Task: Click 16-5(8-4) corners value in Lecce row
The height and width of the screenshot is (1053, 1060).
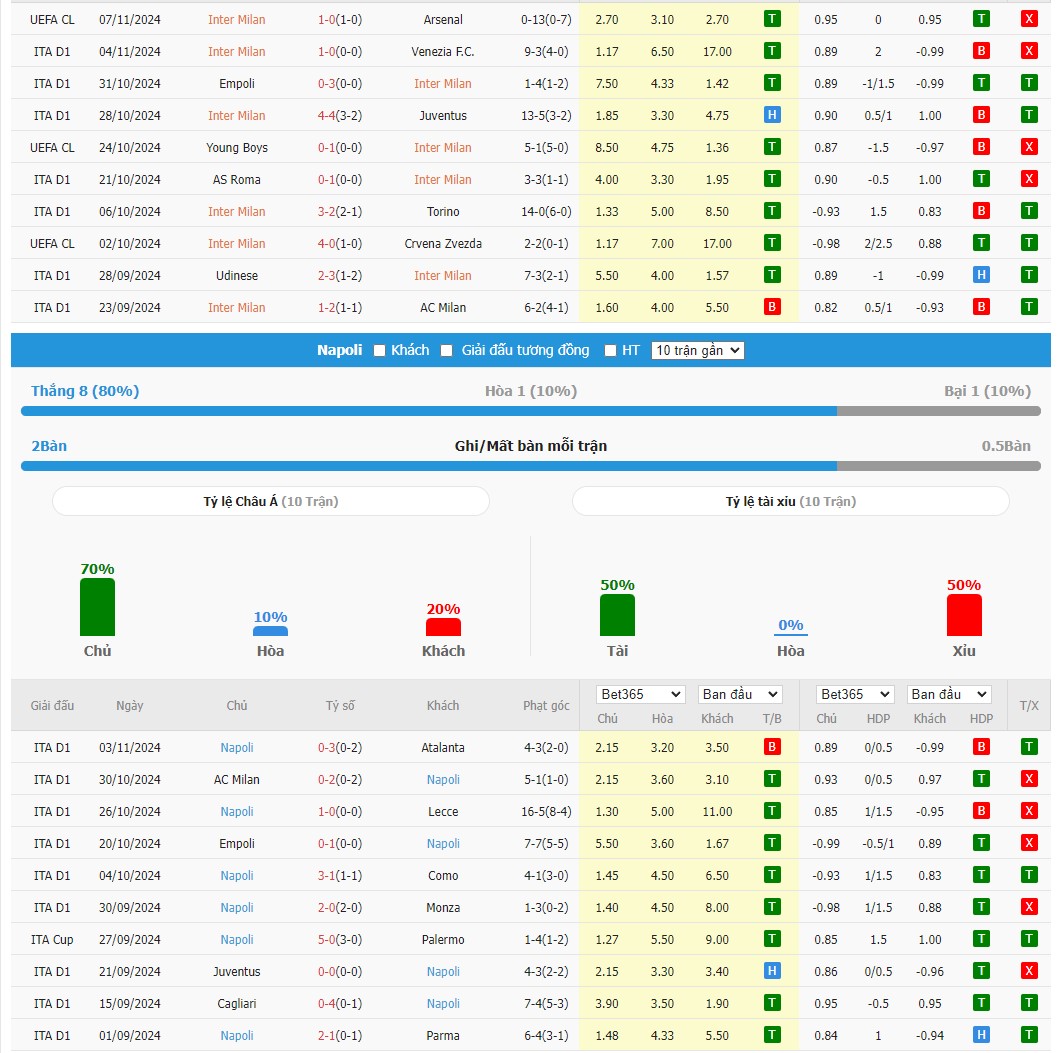Action: pos(546,812)
